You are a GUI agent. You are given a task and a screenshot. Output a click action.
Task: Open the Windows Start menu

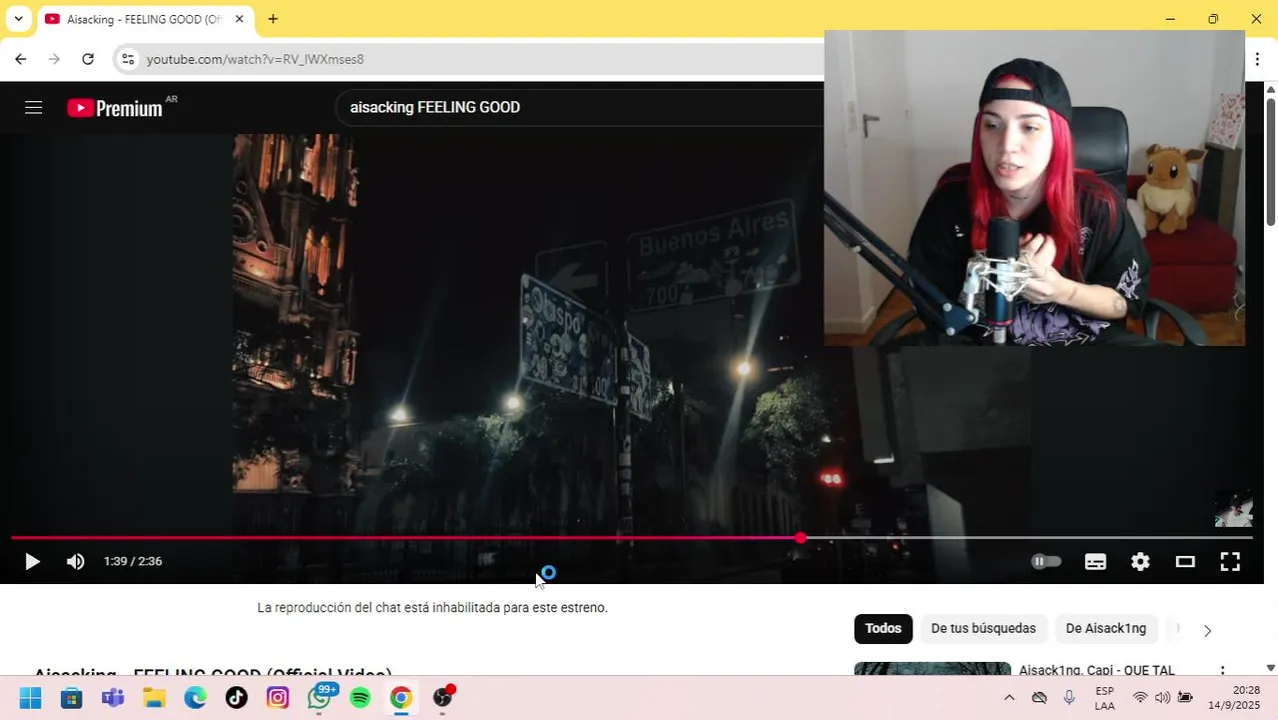tap(30, 698)
